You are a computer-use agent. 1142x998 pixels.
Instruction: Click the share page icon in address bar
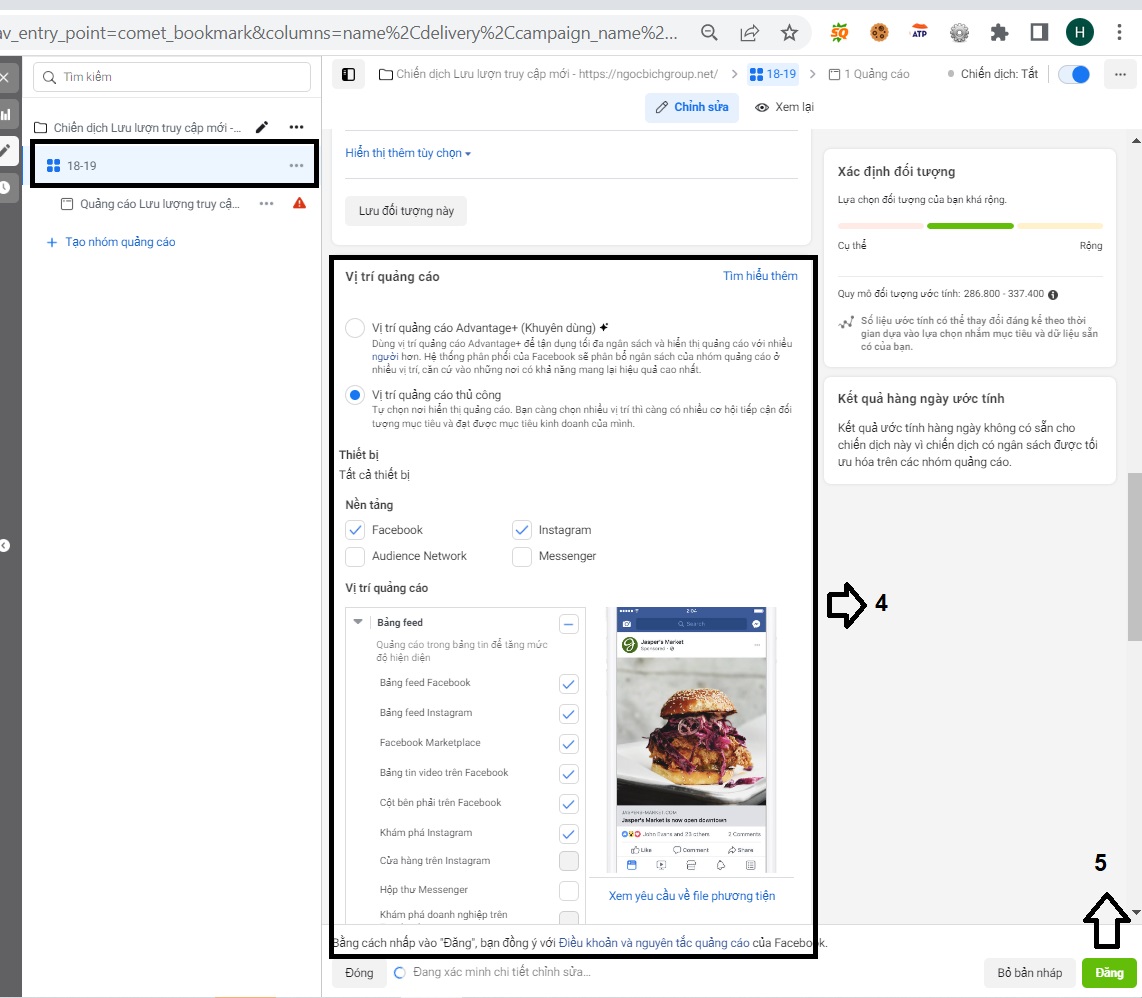(x=749, y=33)
